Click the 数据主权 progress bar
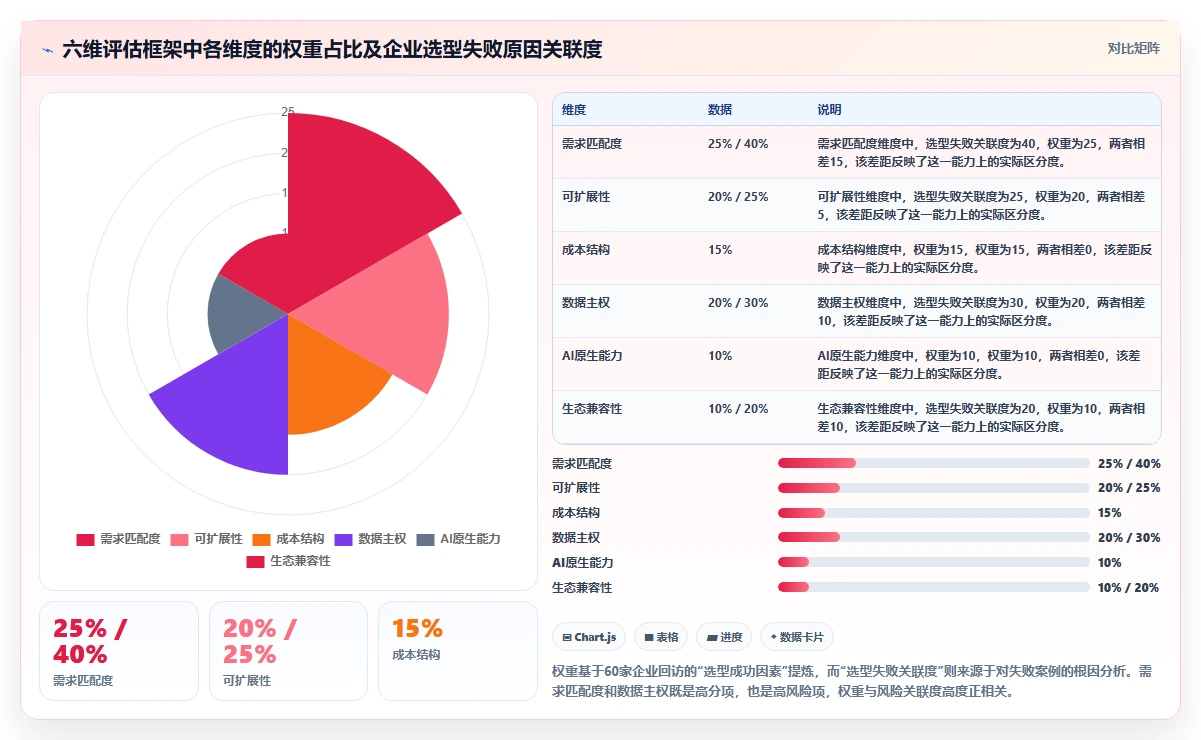Viewport: 1201px width, 740px height. tap(934, 538)
